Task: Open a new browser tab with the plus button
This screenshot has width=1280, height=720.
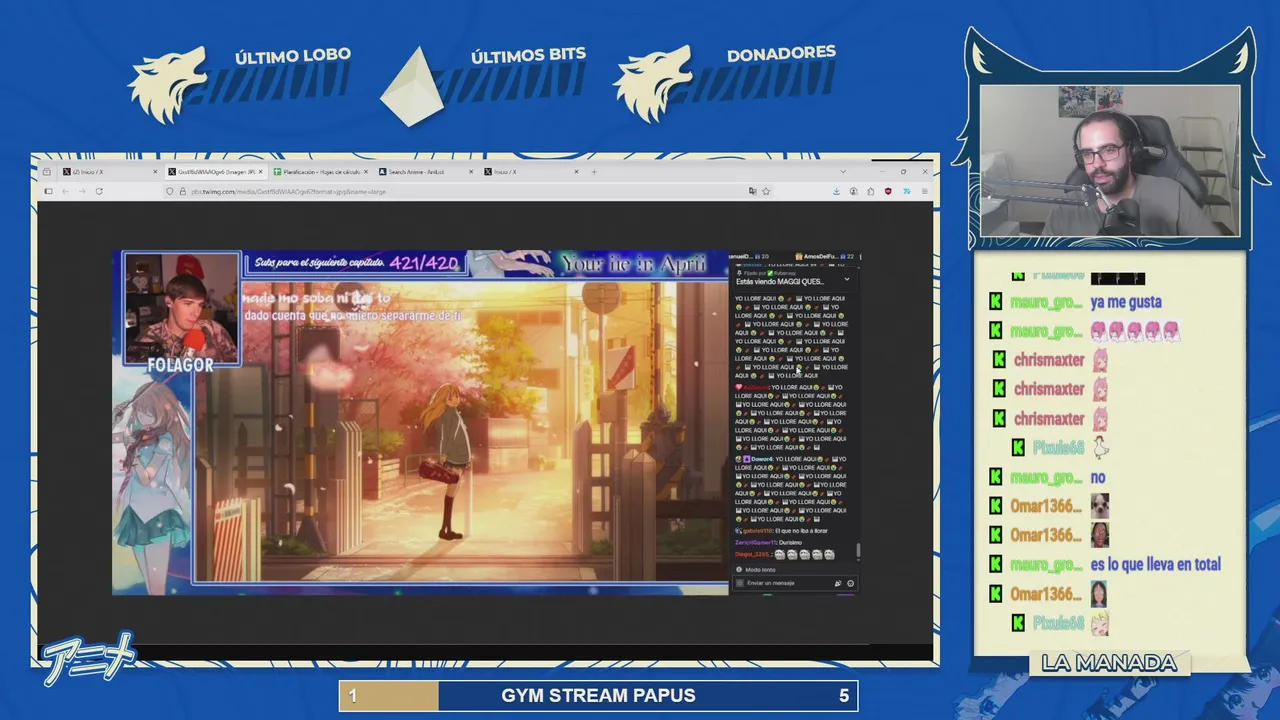Action: (594, 172)
